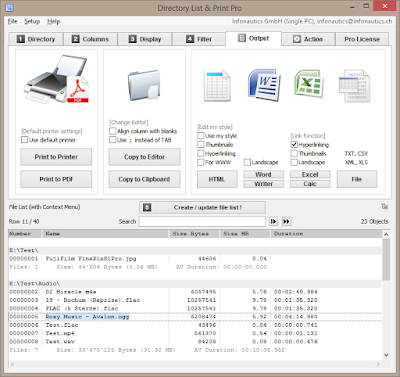The image size is (400, 377).
Task: Select row FujiFilm FinePixS1Pro.jpg
Action: (195, 259)
